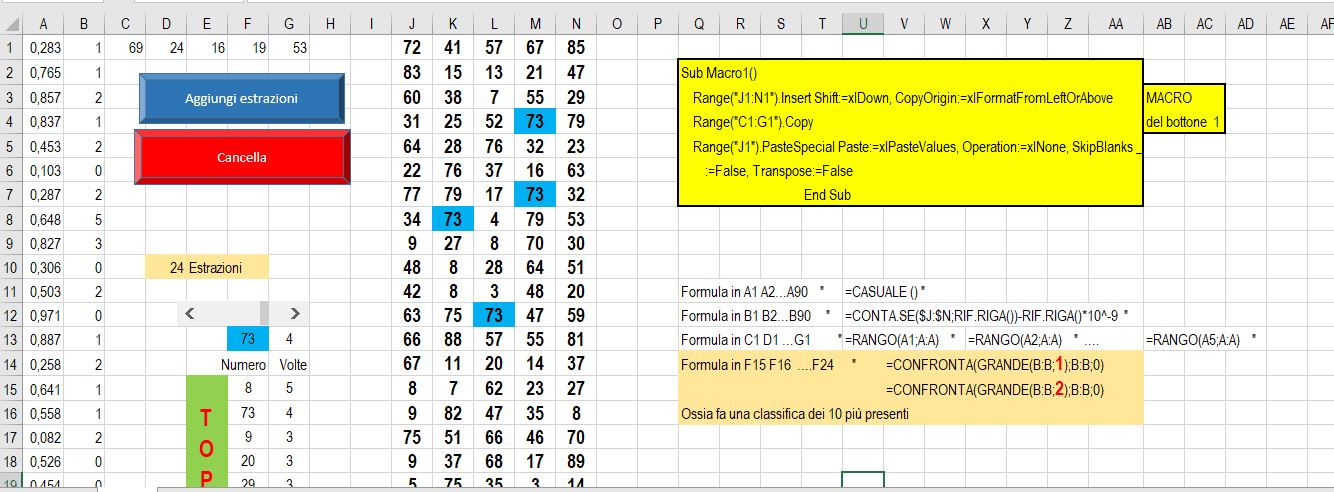This screenshot has height=492, width=1334.
Task: Click the '=CASUALE ()' formula text
Action: [x=885, y=292]
